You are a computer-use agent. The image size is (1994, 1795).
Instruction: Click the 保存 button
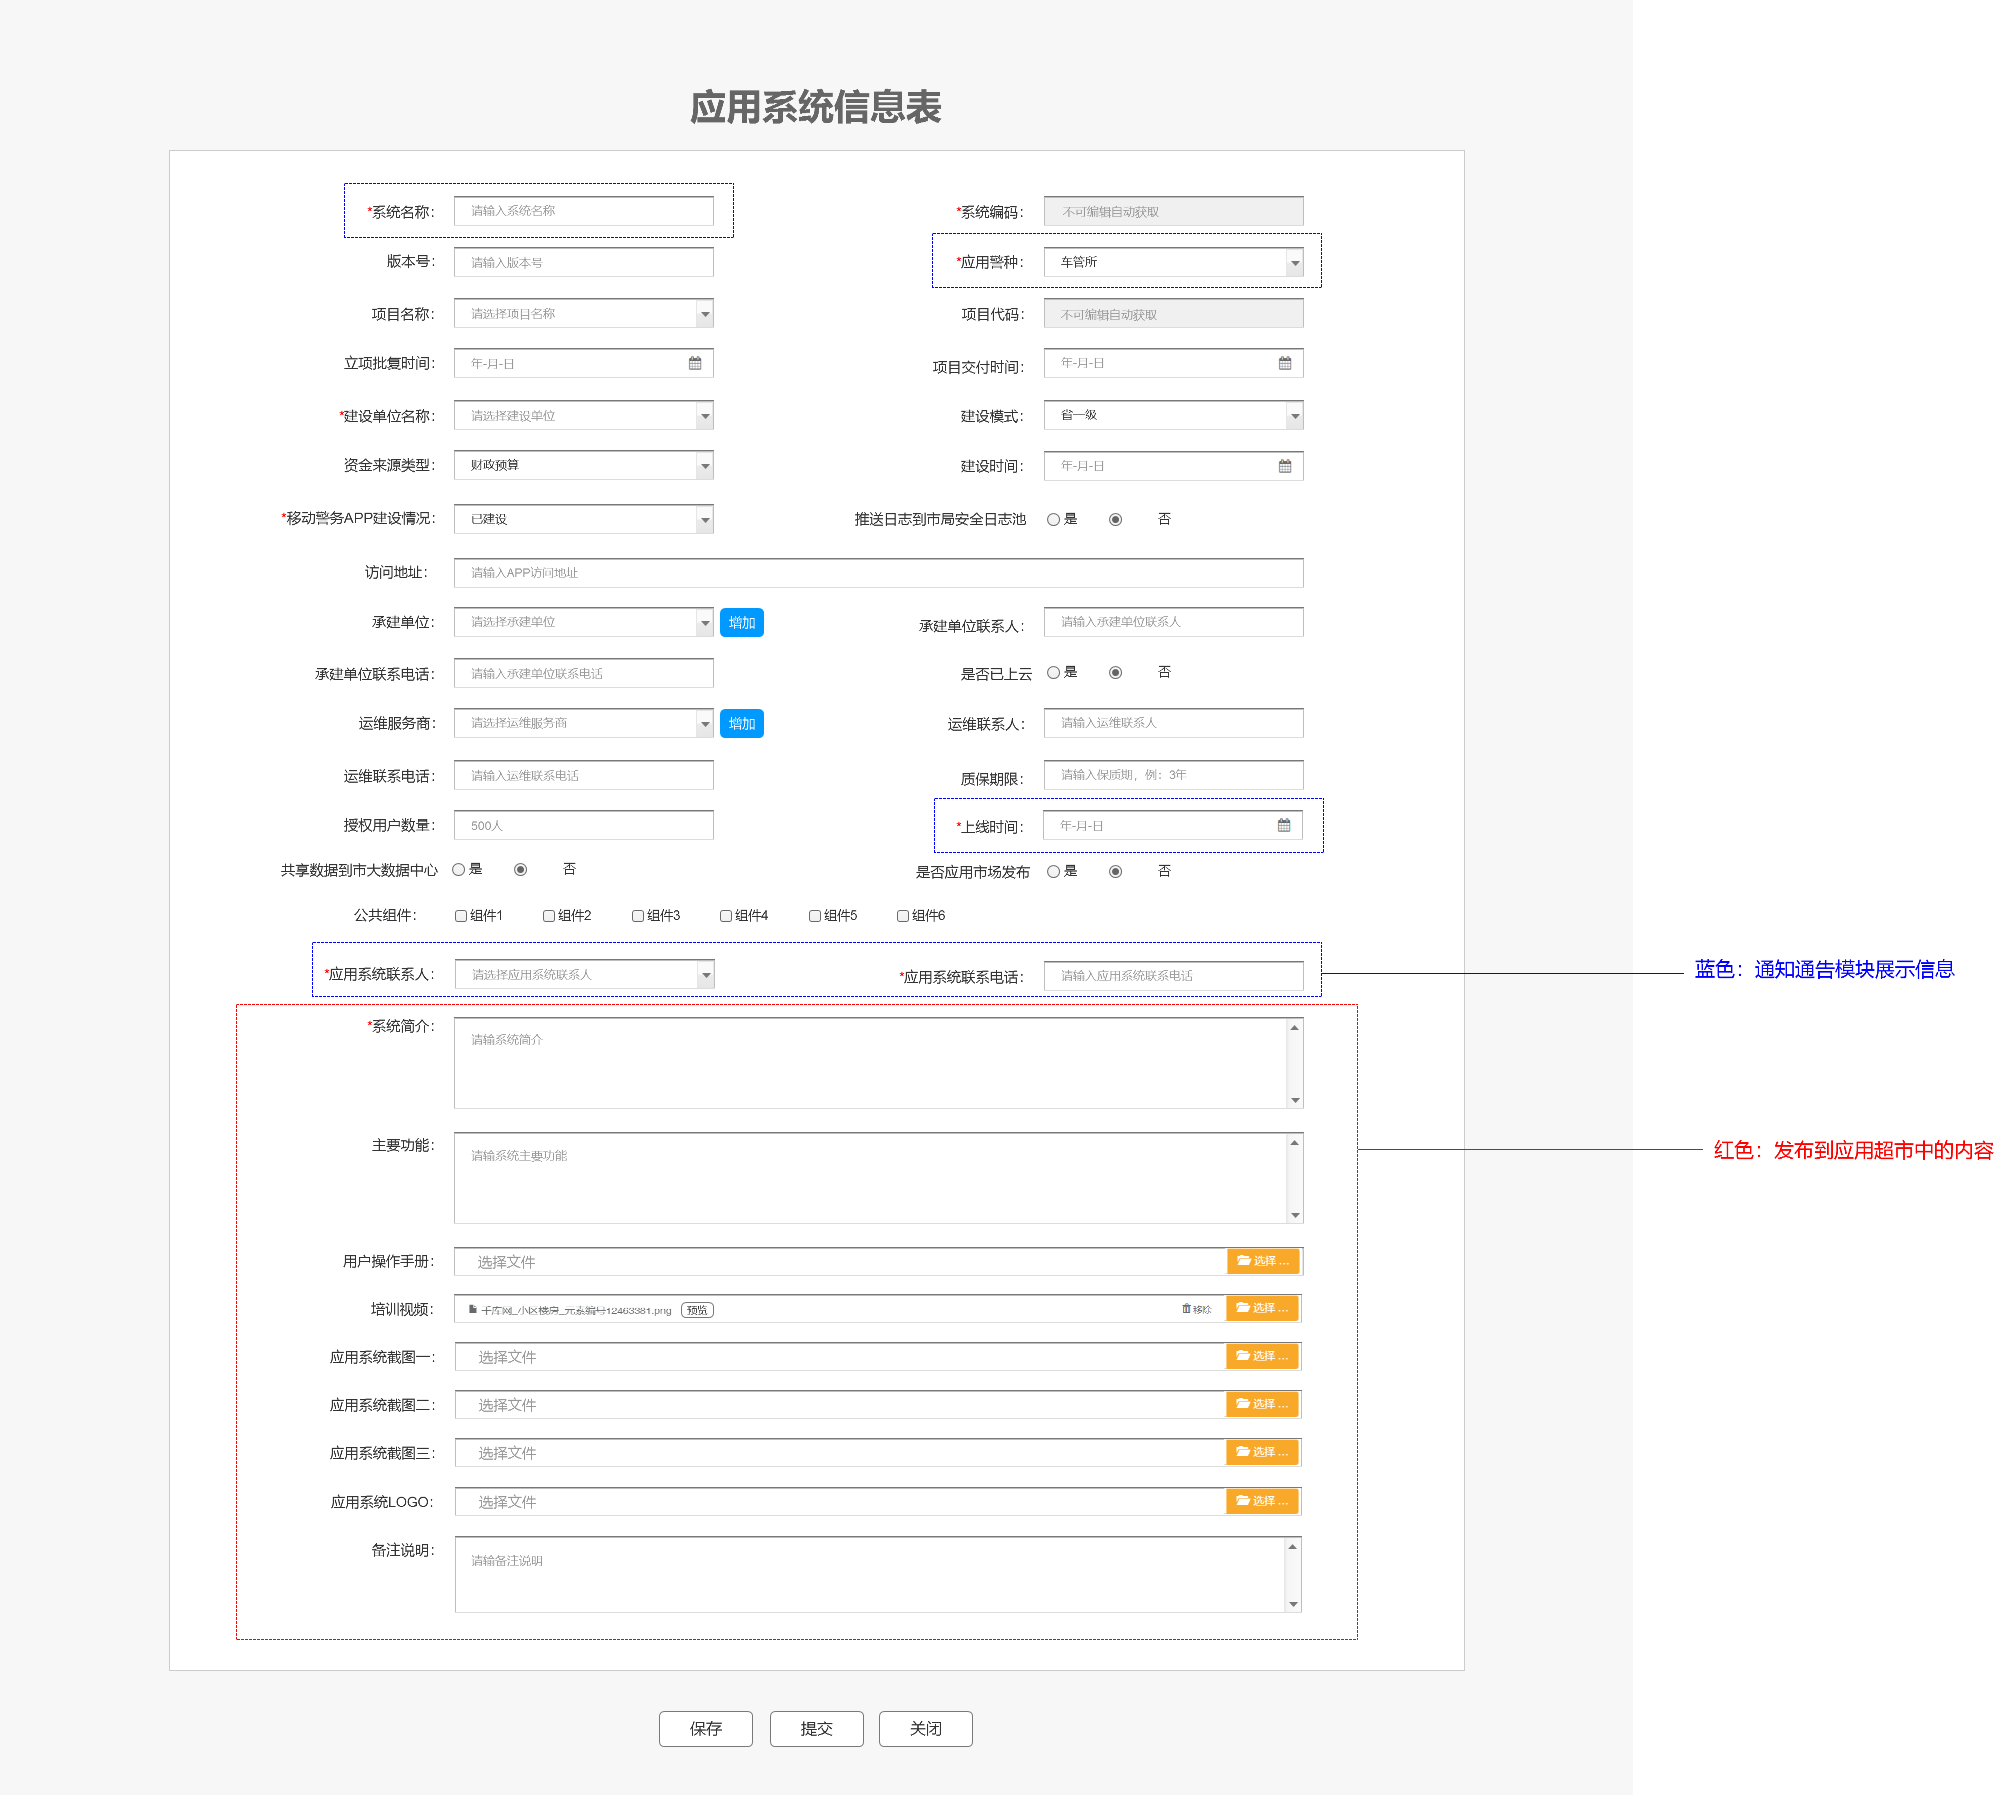click(706, 1729)
